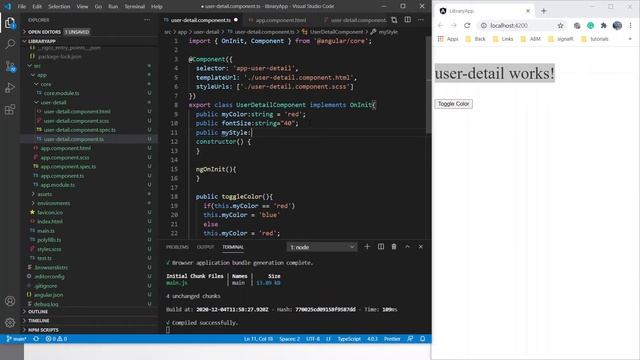The image size is (640, 360).
Task: Click main branch in status bar
Action: [x=16, y=339]
